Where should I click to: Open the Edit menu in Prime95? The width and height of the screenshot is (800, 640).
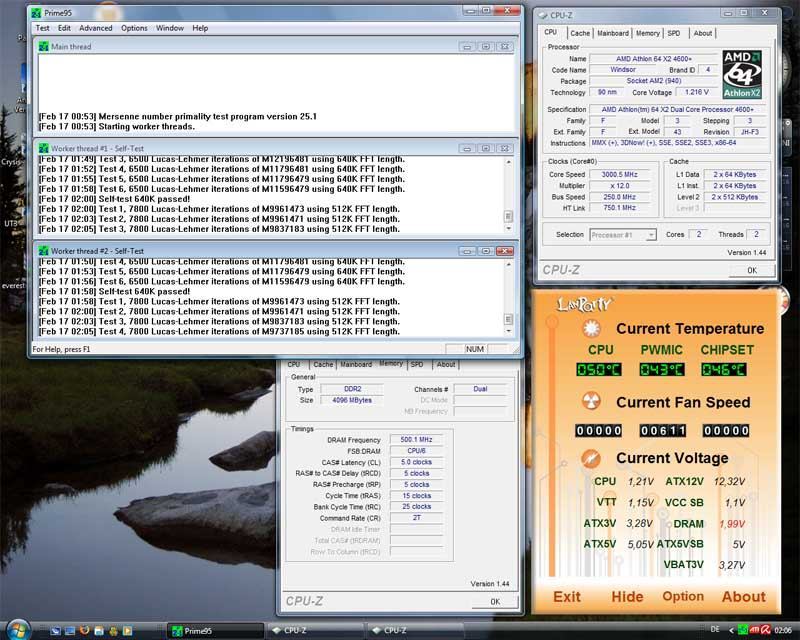(64, 28)
